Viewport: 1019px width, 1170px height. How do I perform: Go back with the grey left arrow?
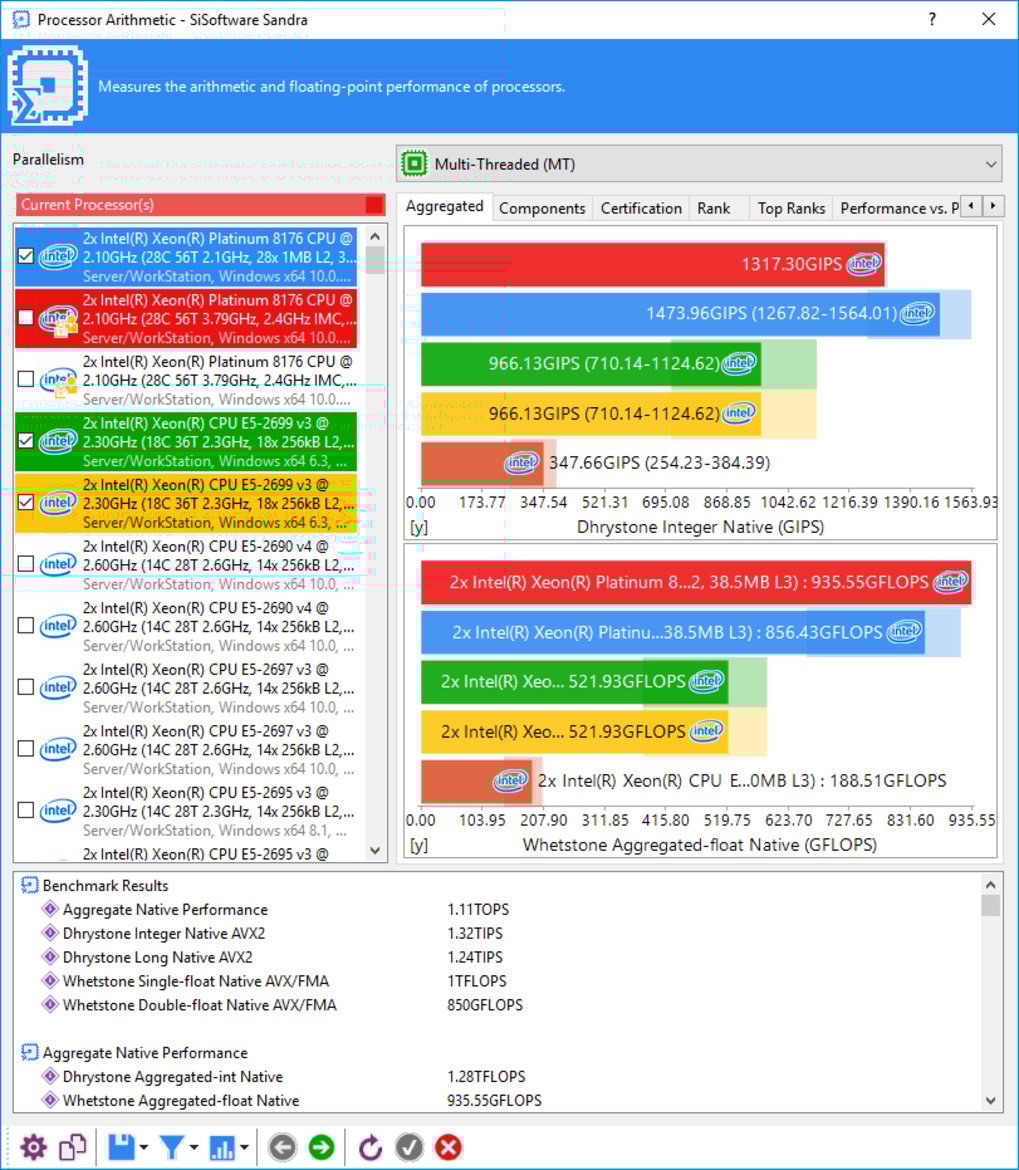click(282, 1147)
